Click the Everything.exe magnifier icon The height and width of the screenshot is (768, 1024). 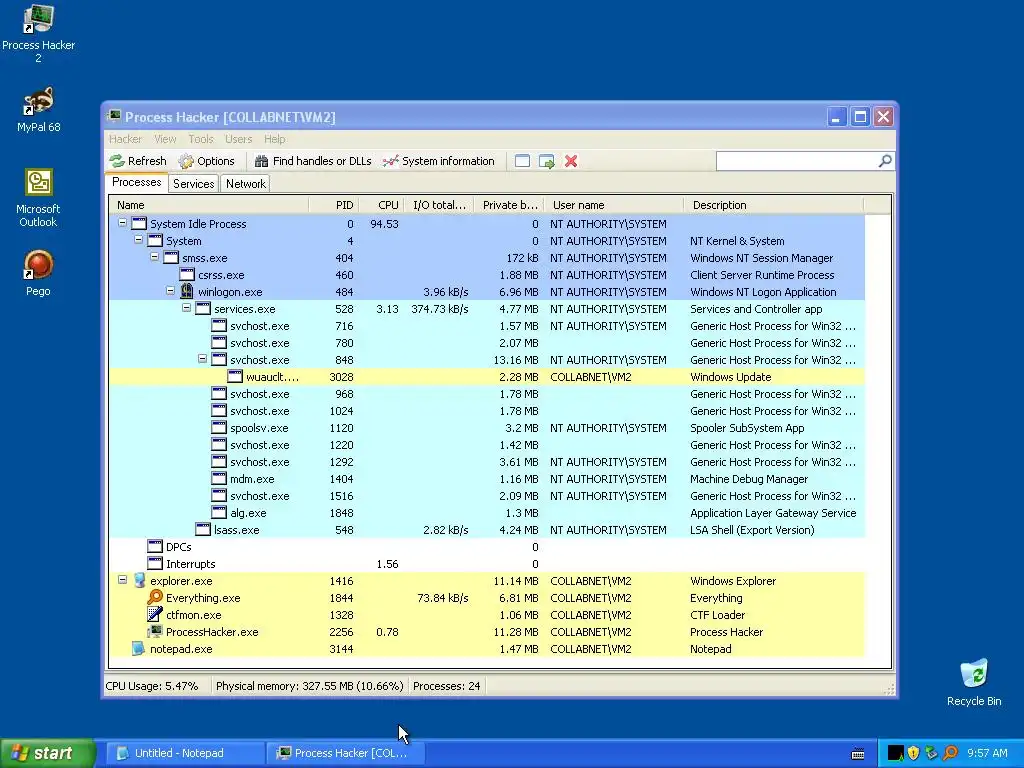coord(155,598)
